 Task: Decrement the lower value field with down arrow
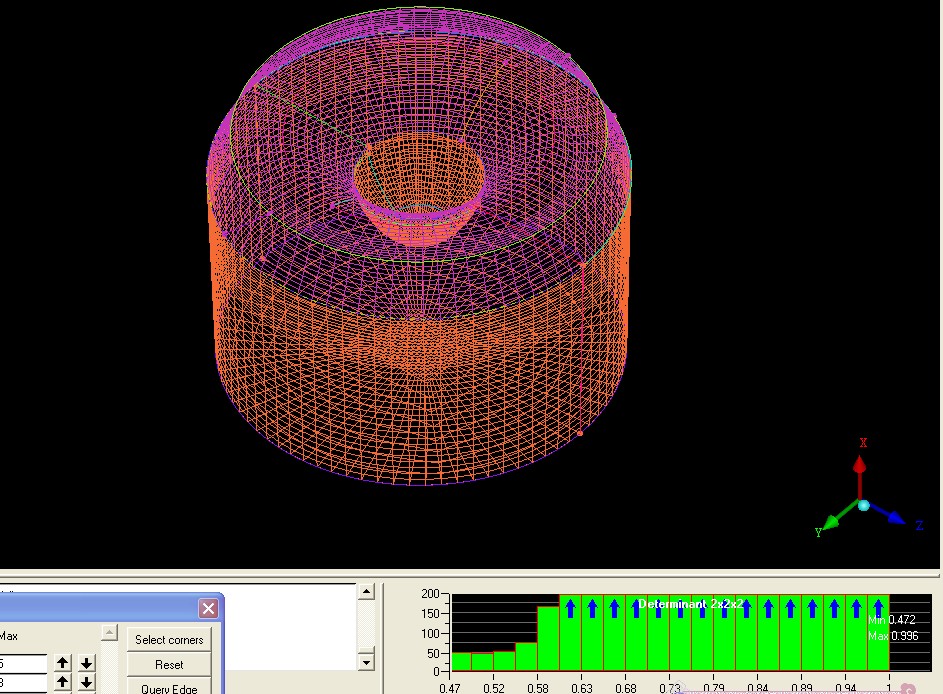87,683
